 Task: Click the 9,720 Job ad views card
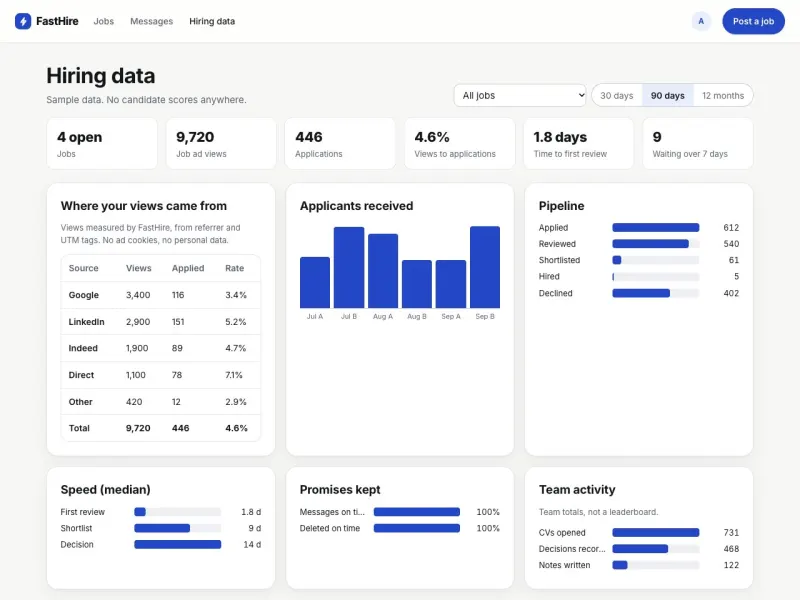pos(221,143)
